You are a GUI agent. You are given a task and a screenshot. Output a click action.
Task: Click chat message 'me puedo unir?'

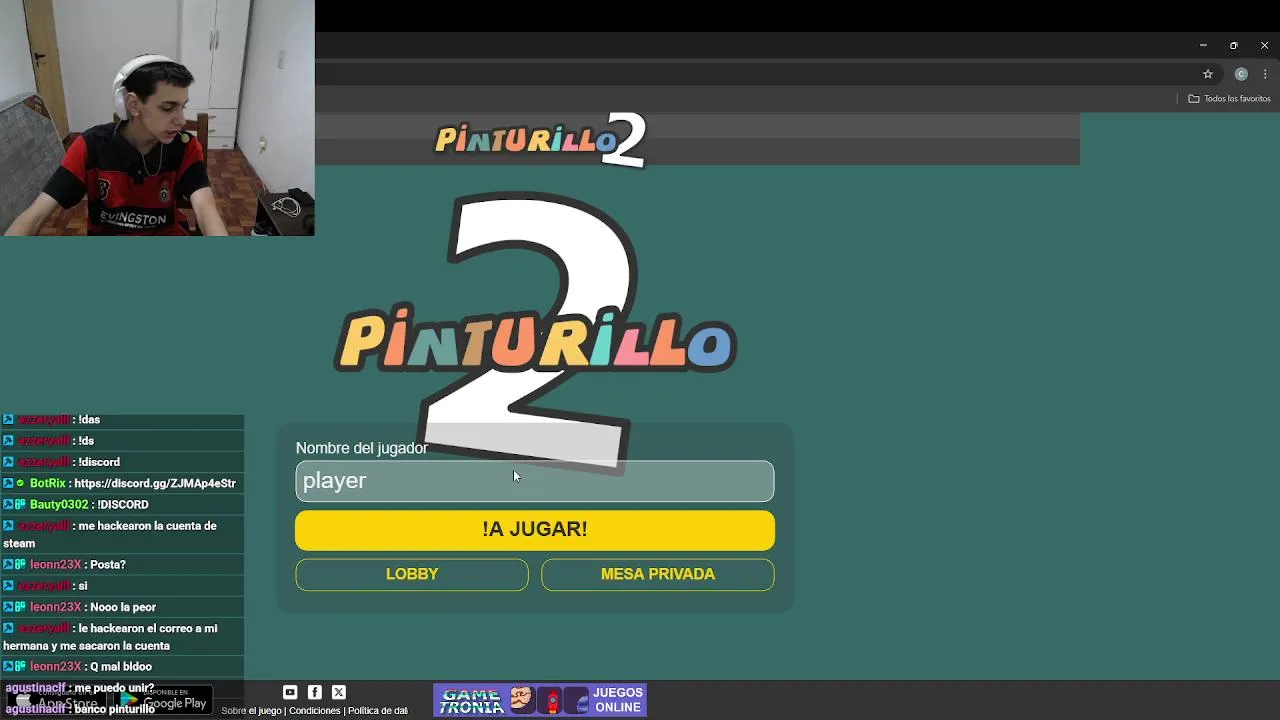pos(114,688)
